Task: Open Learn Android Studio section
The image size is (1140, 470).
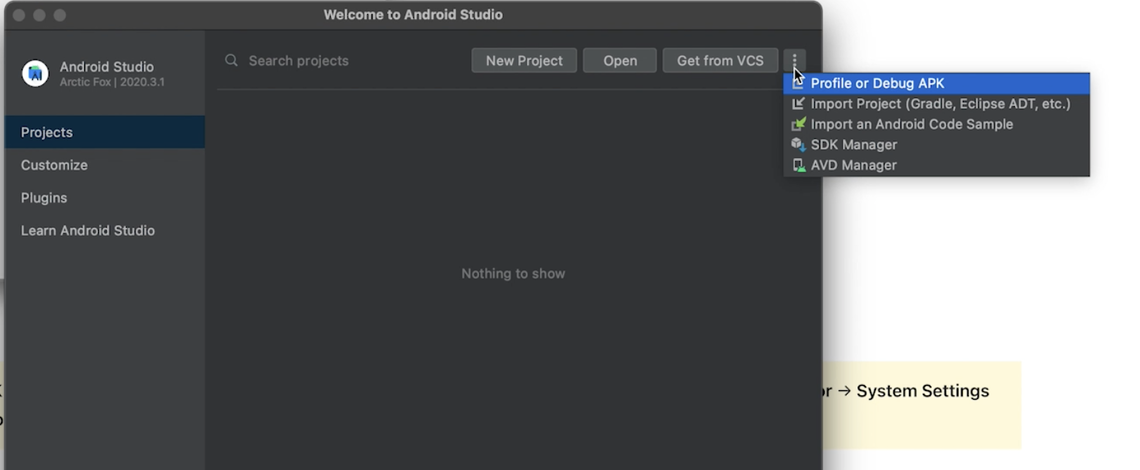Action: (105, 231)
